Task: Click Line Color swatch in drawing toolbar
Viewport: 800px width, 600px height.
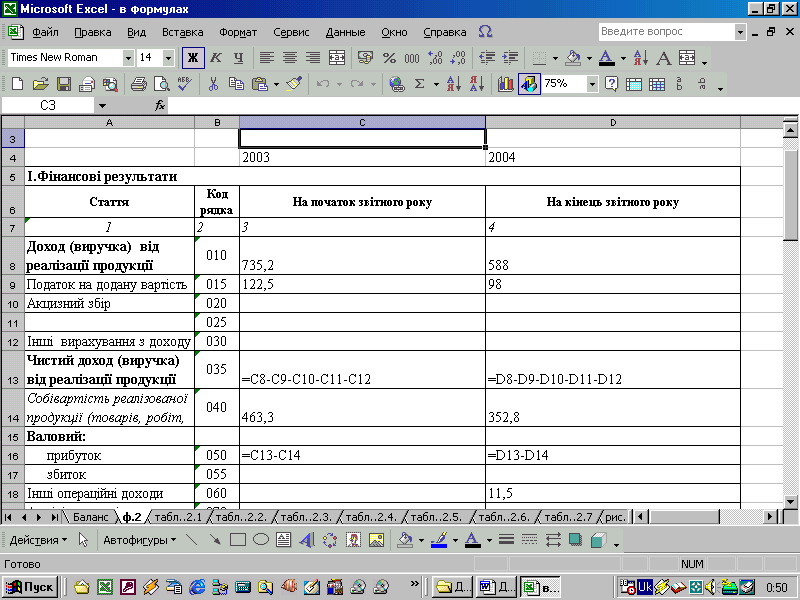Action: click(439, 540)
